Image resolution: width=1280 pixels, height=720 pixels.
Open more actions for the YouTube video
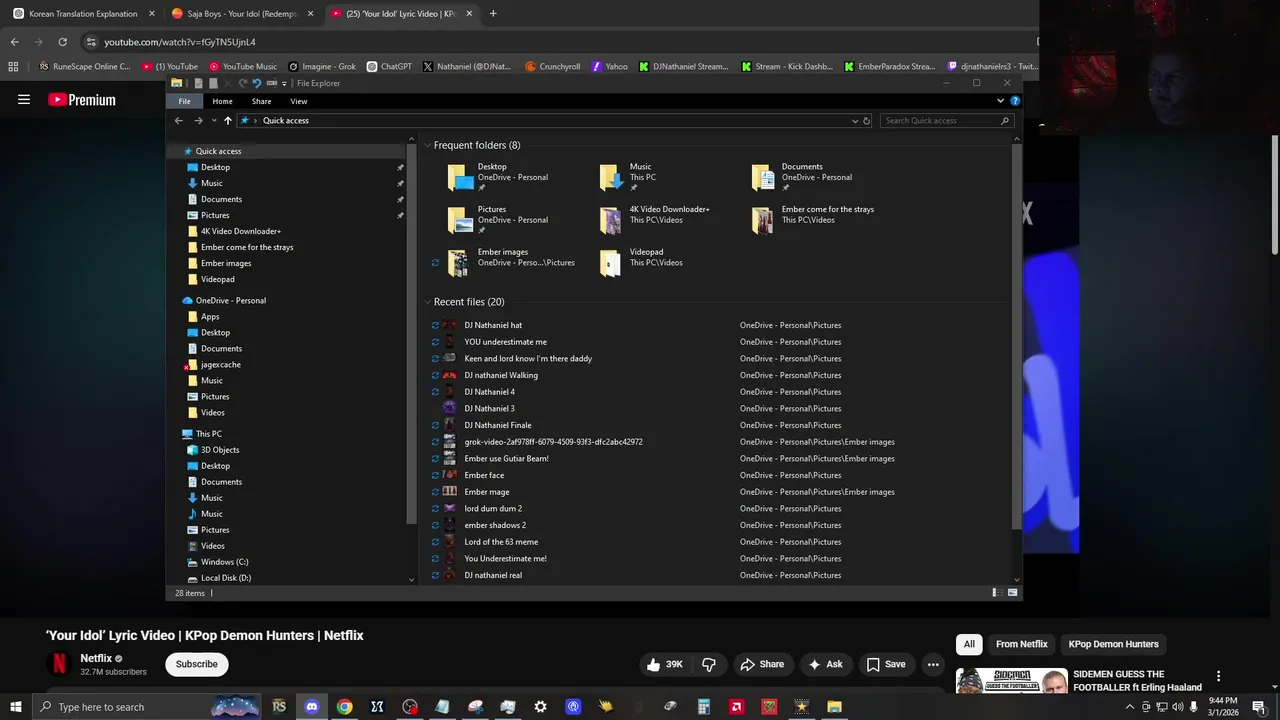933,664
